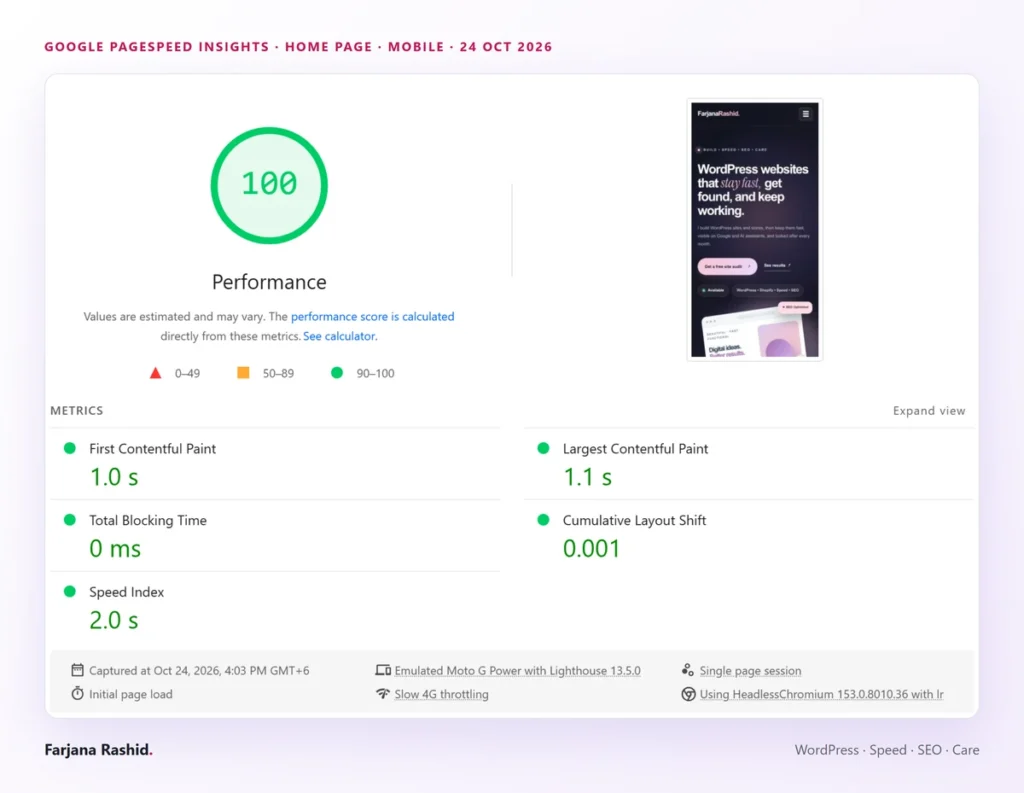The width and height of the screenshot is (1024, 793).
Task: Click the green dot beside Largest Contentful Paint
Action: pyautogui.click(x=543, y=448)
